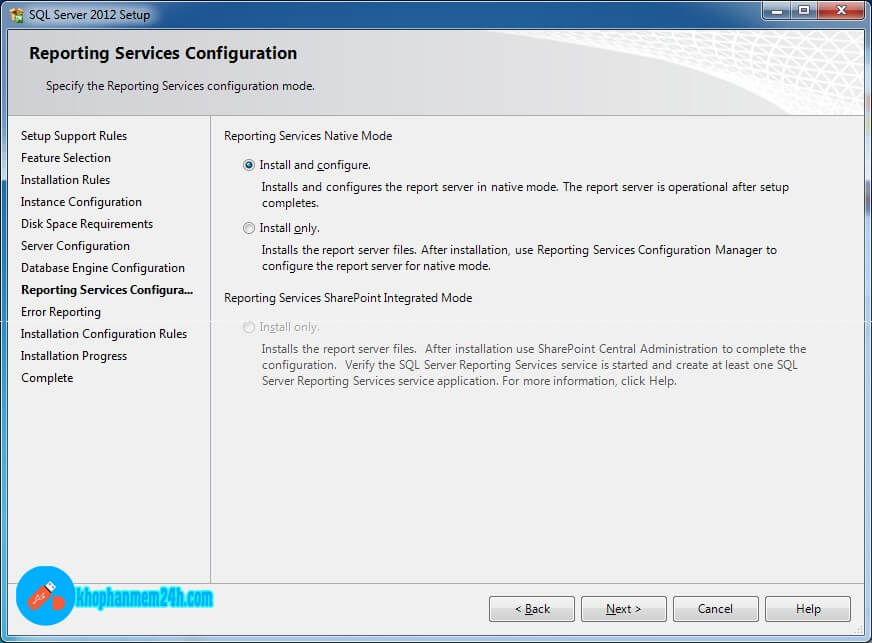Click the SQL Server Setup title bar icon
This screenshot has width=872, height=643.
16,15
